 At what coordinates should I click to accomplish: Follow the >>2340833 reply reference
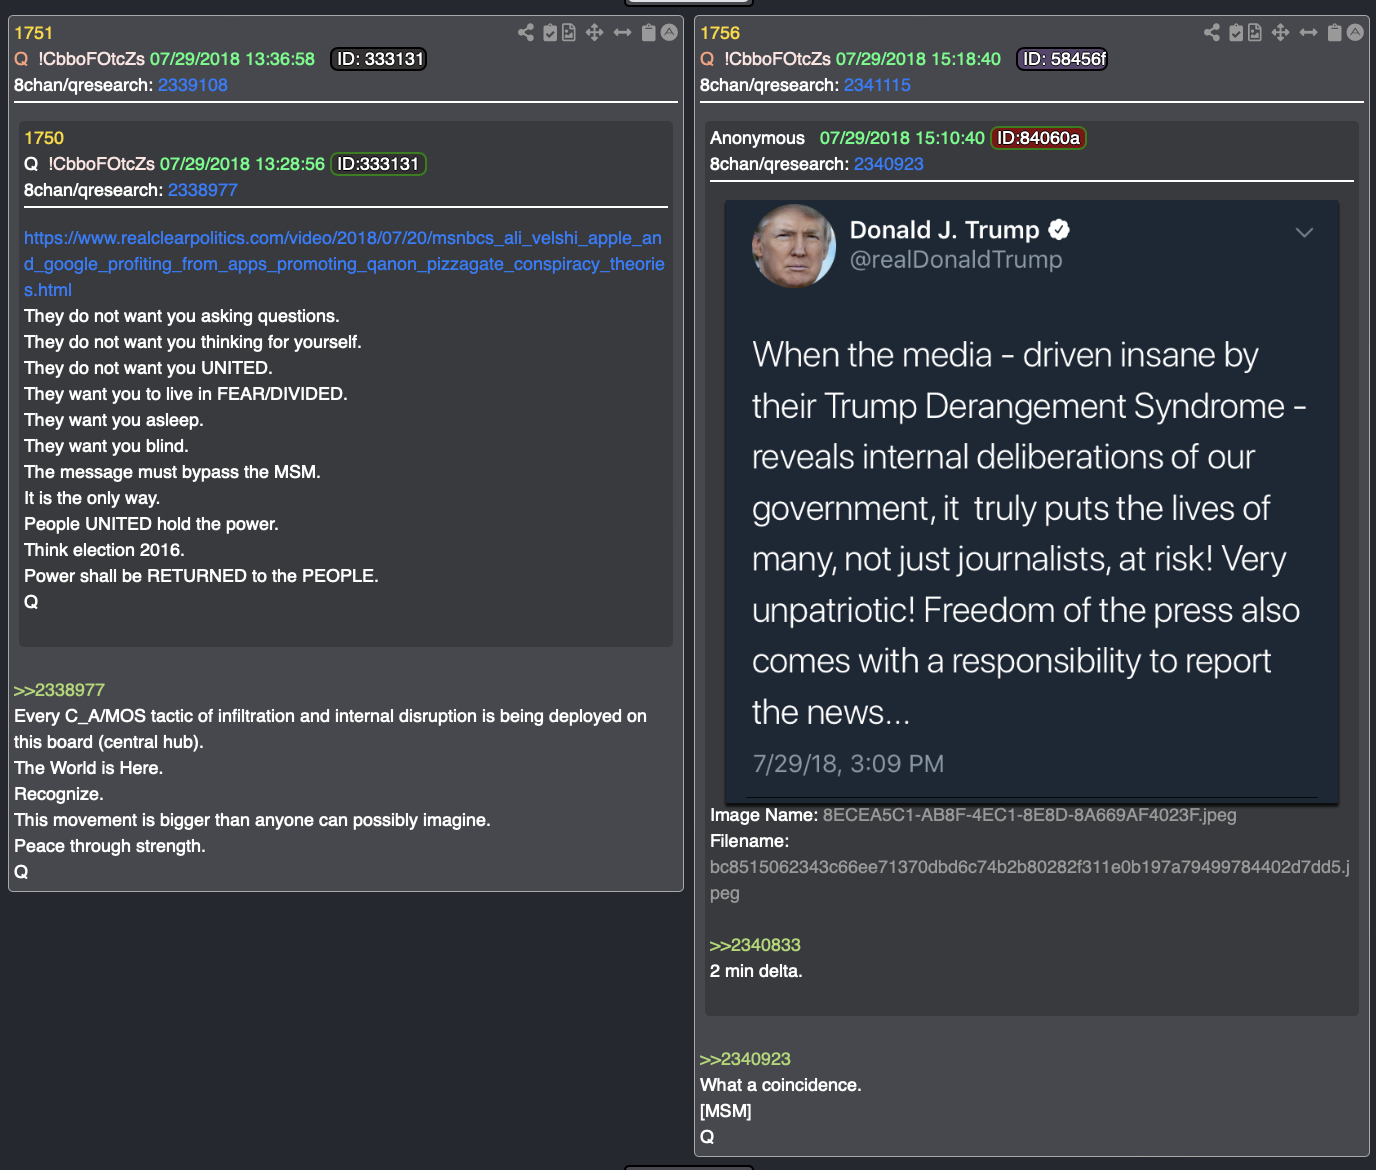tap(755, 945)
